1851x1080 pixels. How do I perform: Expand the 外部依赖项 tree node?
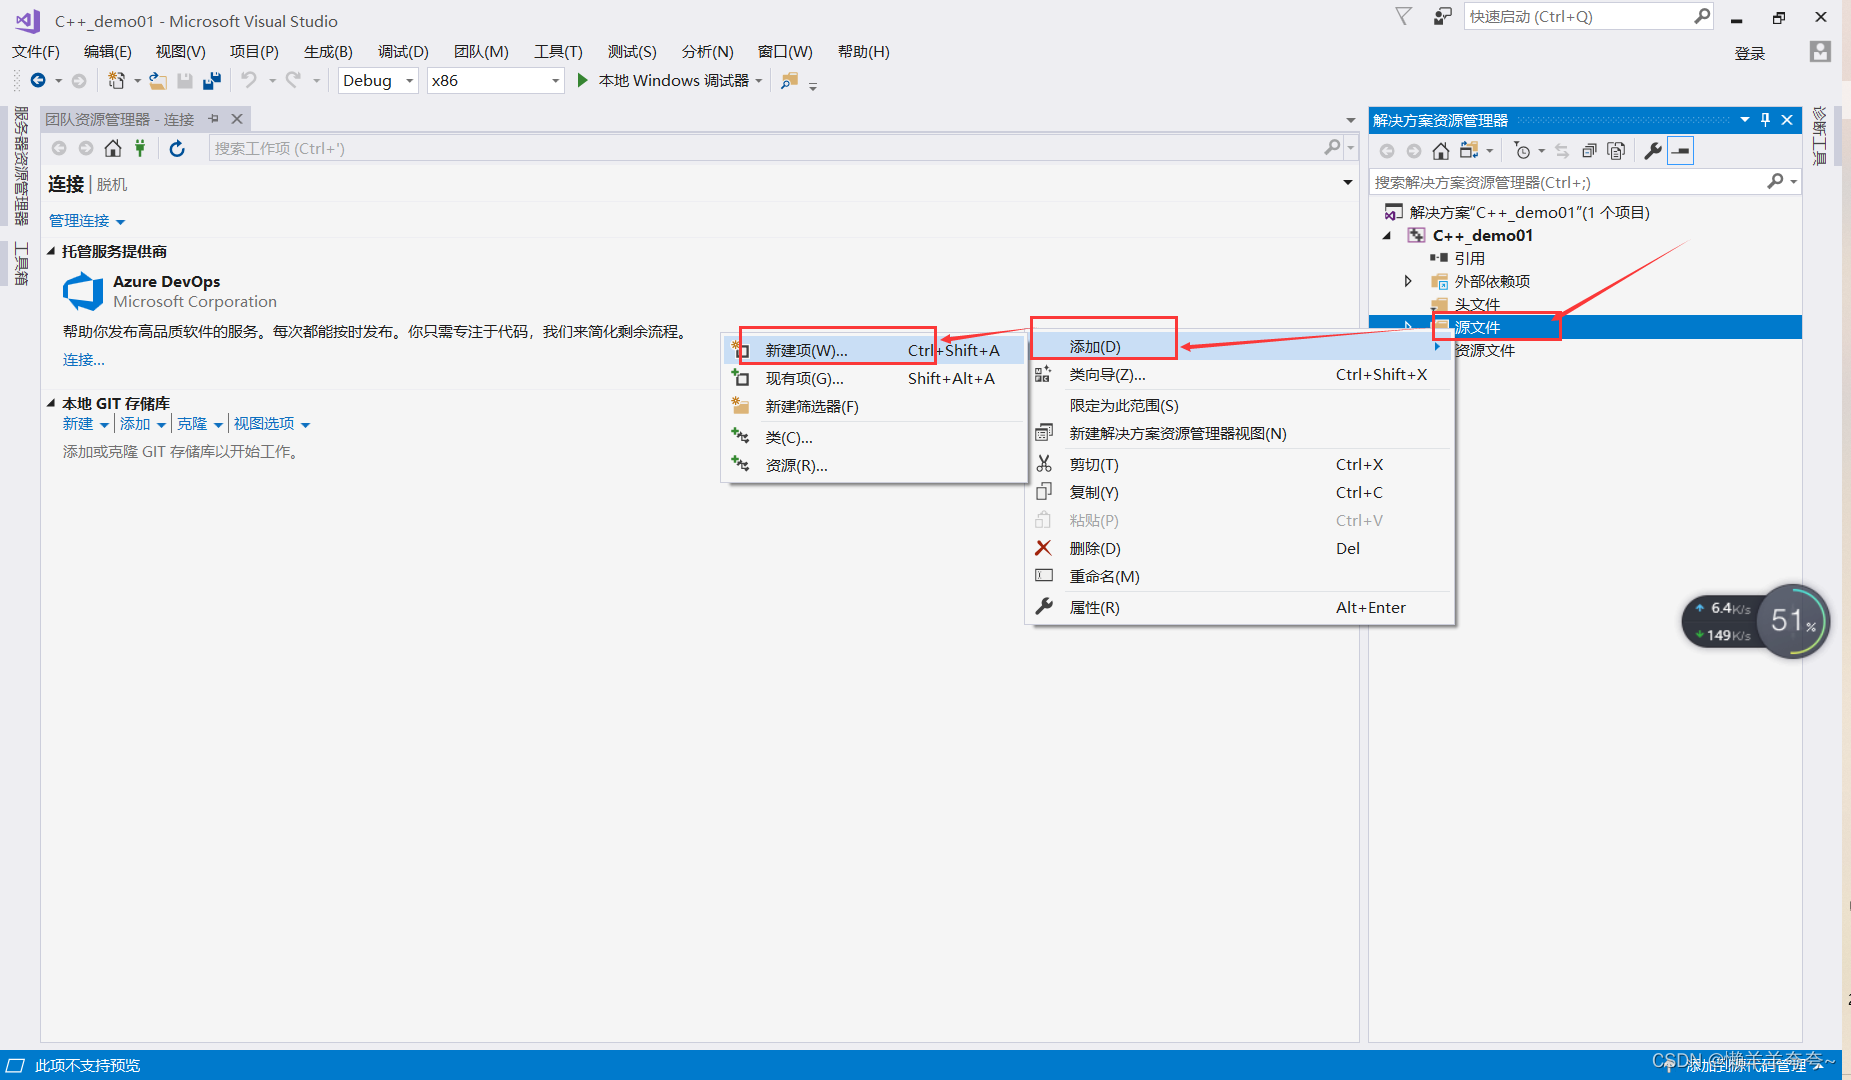click(x=1408, y=281)
